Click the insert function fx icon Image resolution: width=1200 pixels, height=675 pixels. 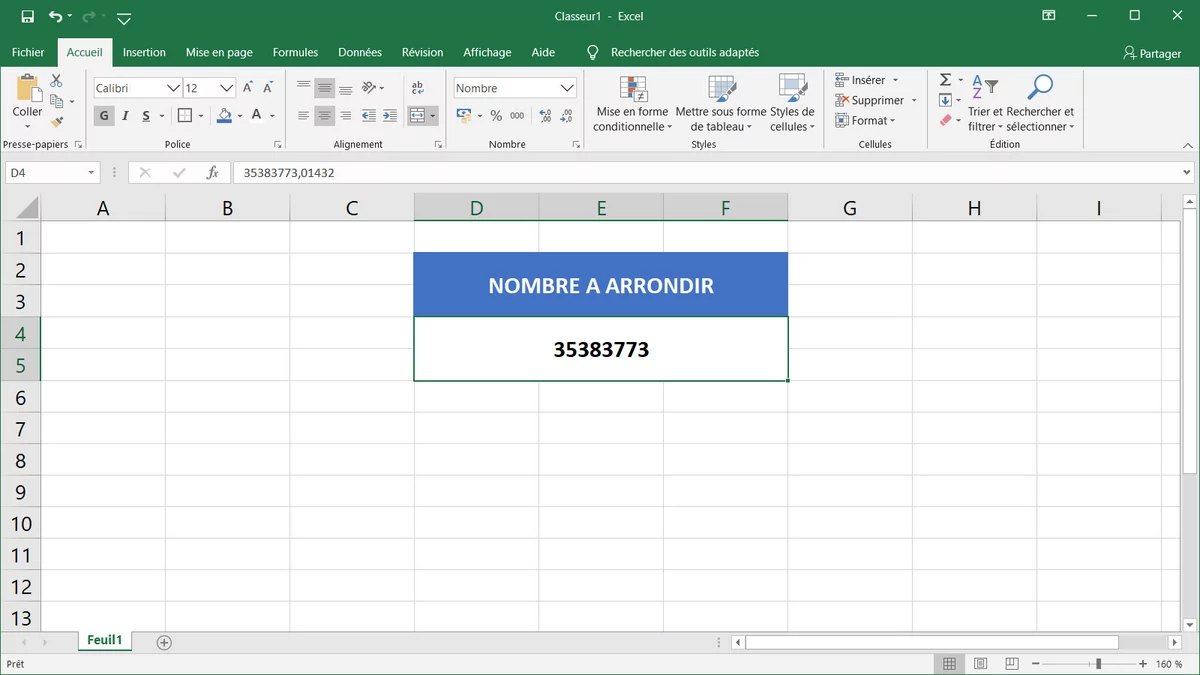click(x=212, y=173)
